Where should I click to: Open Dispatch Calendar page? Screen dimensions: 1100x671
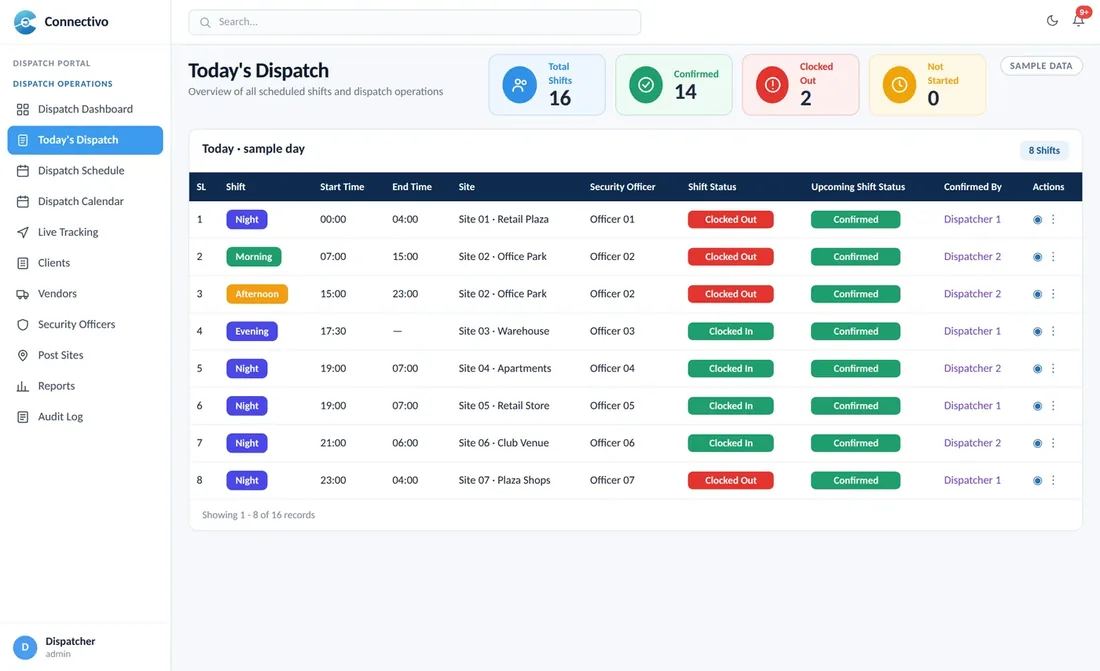pos(85,201)
